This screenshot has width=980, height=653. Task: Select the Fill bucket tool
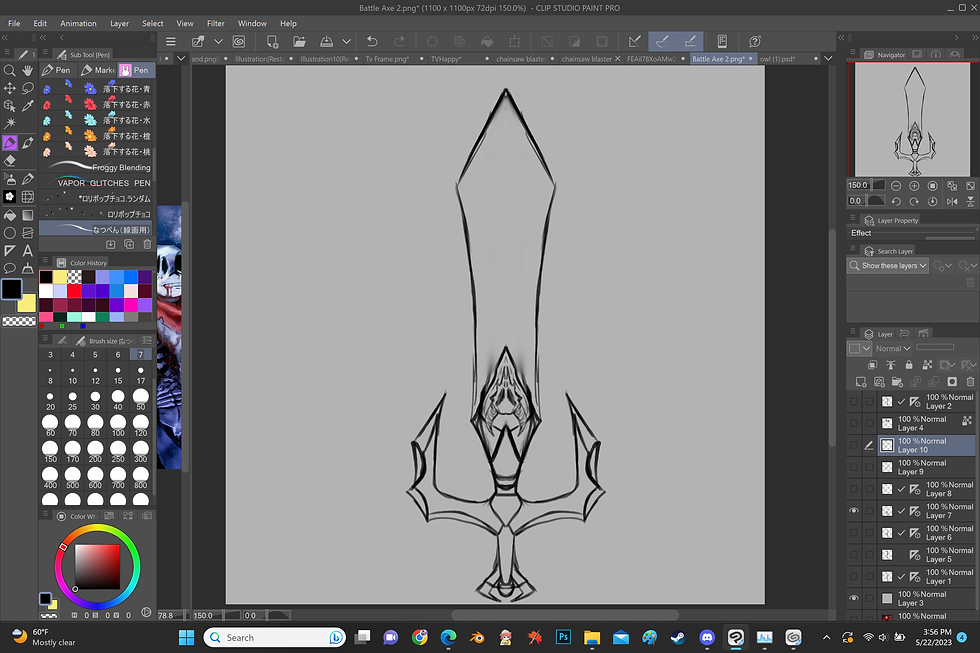9,215
